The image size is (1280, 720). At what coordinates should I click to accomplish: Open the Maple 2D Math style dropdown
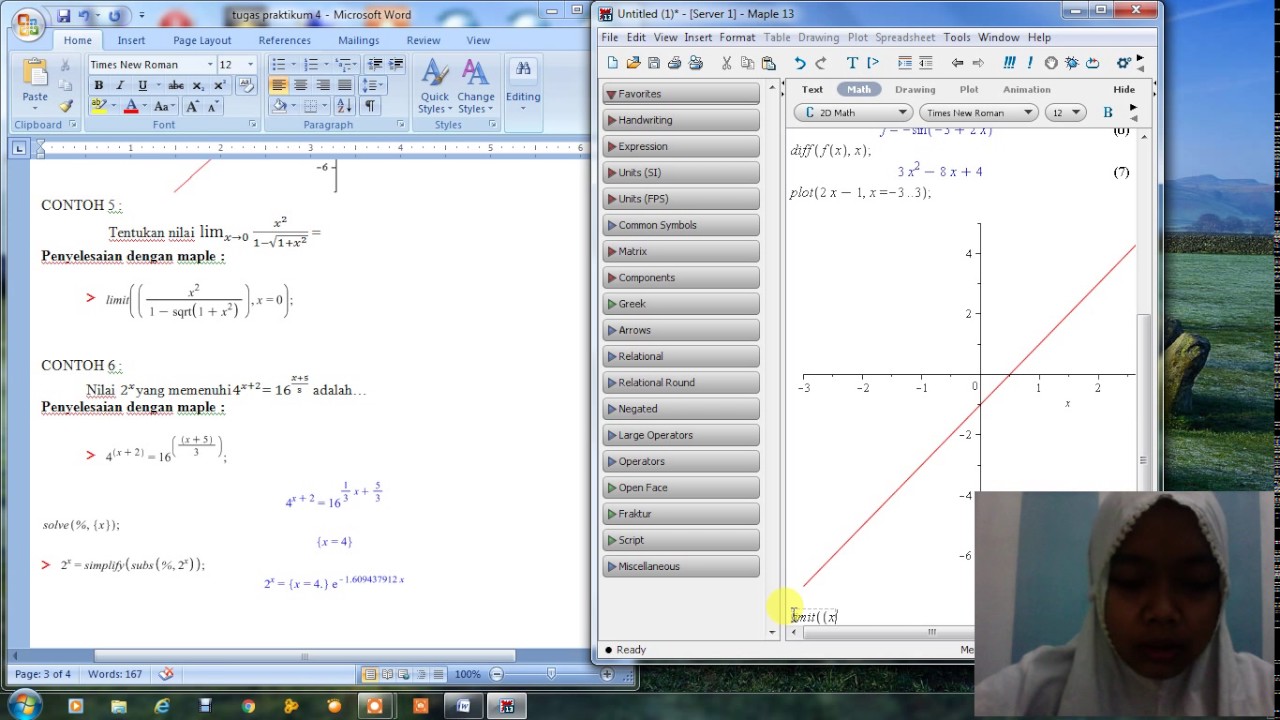click(853, 113)
